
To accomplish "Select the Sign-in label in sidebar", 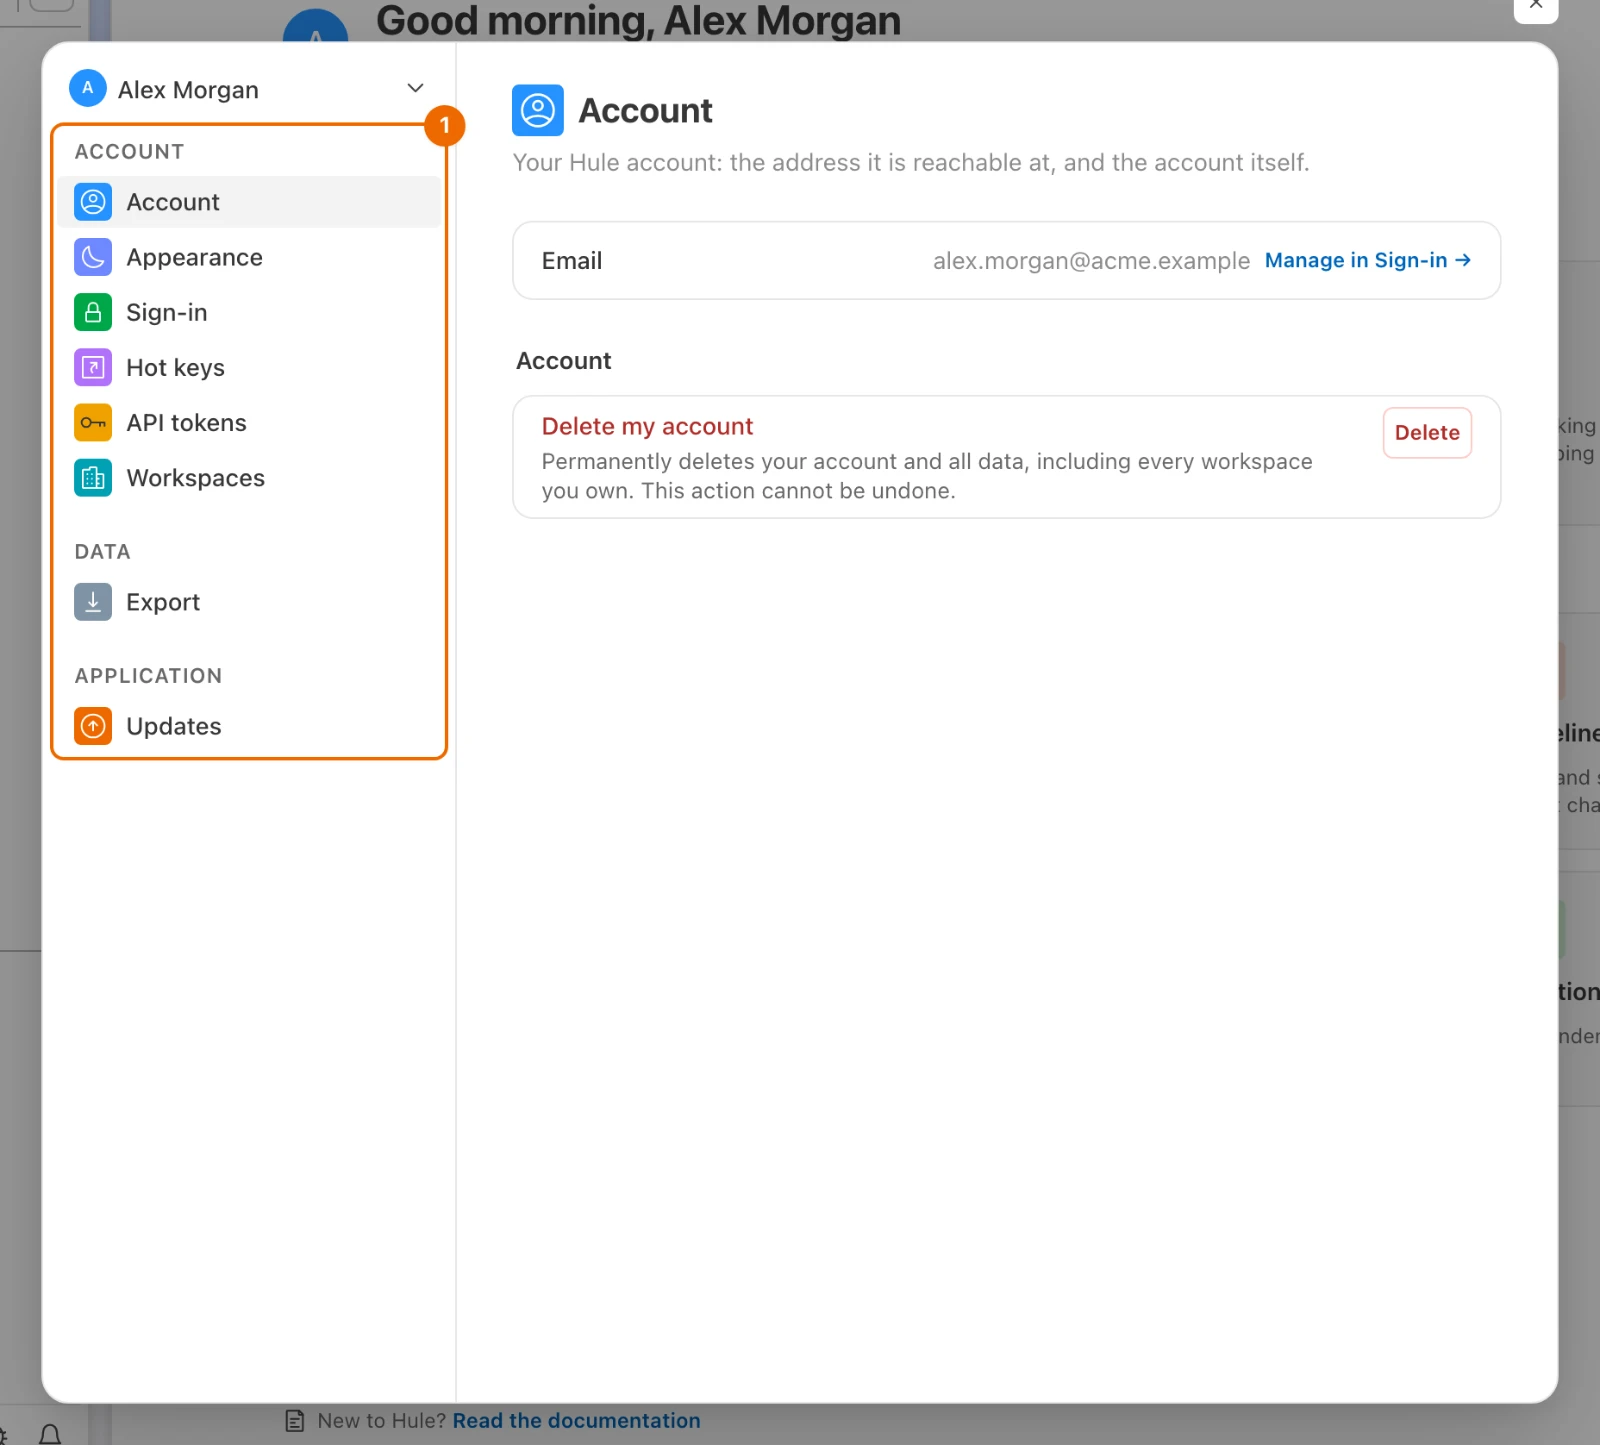I will click(167, 312).
